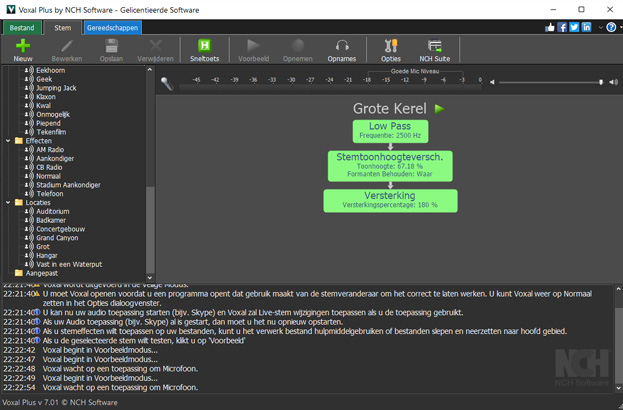
Task: Open Opties tools icon
Action: 391,46
